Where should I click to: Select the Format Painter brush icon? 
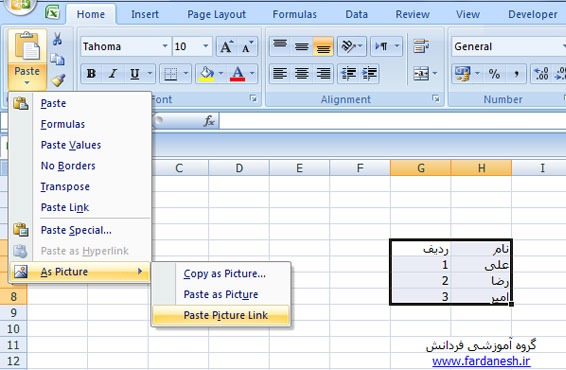pyautogui.click(x=58, y=80)
